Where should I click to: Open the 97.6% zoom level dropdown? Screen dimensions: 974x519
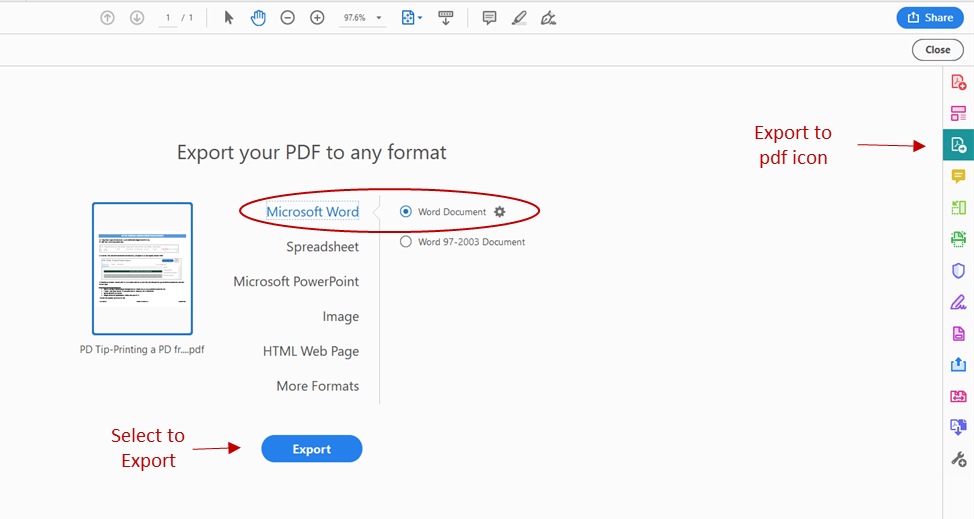363,18
